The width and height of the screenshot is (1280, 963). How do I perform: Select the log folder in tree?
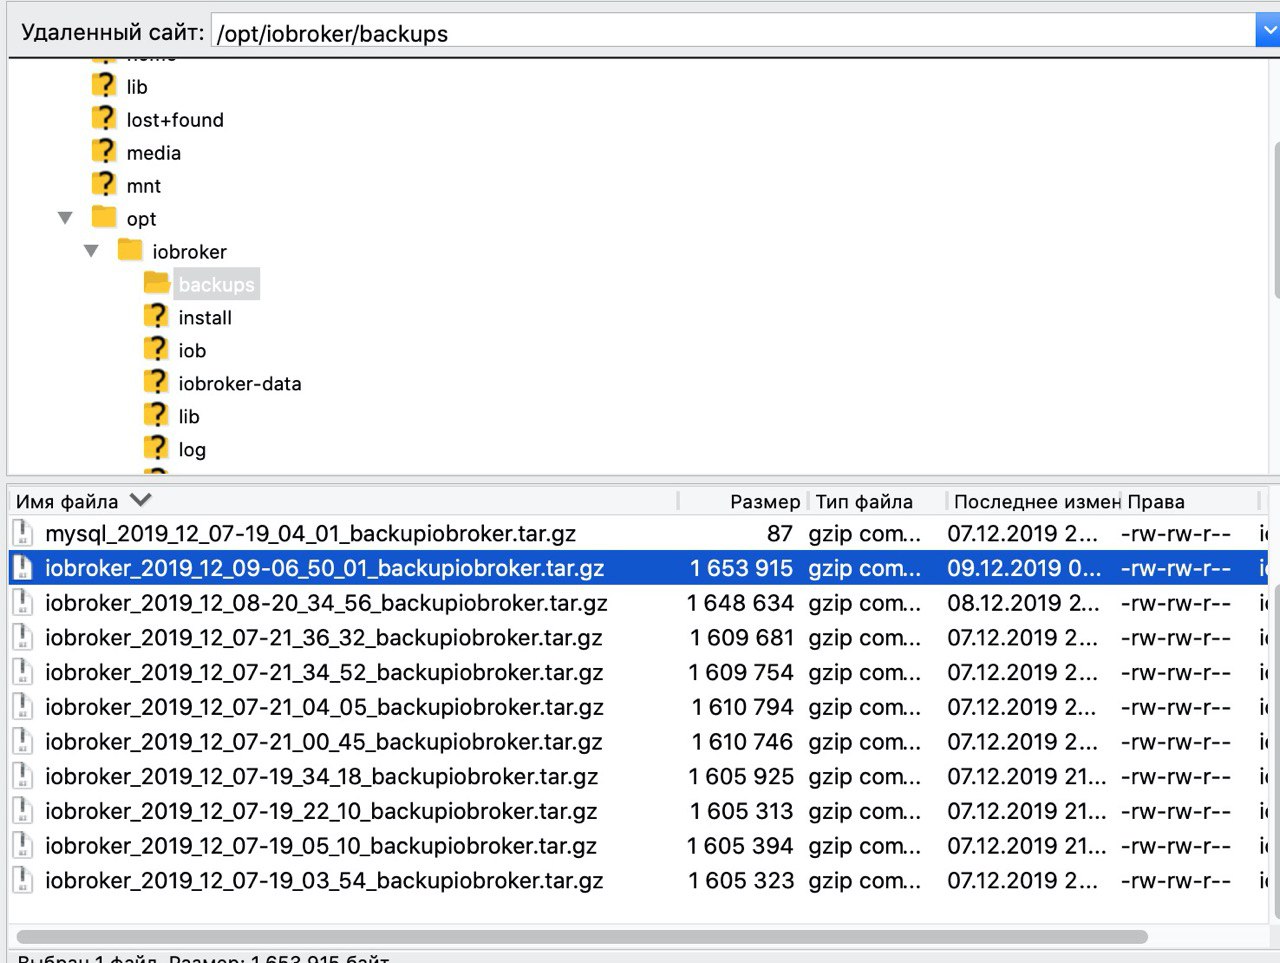pyautogui.click(x=192, y=449)
